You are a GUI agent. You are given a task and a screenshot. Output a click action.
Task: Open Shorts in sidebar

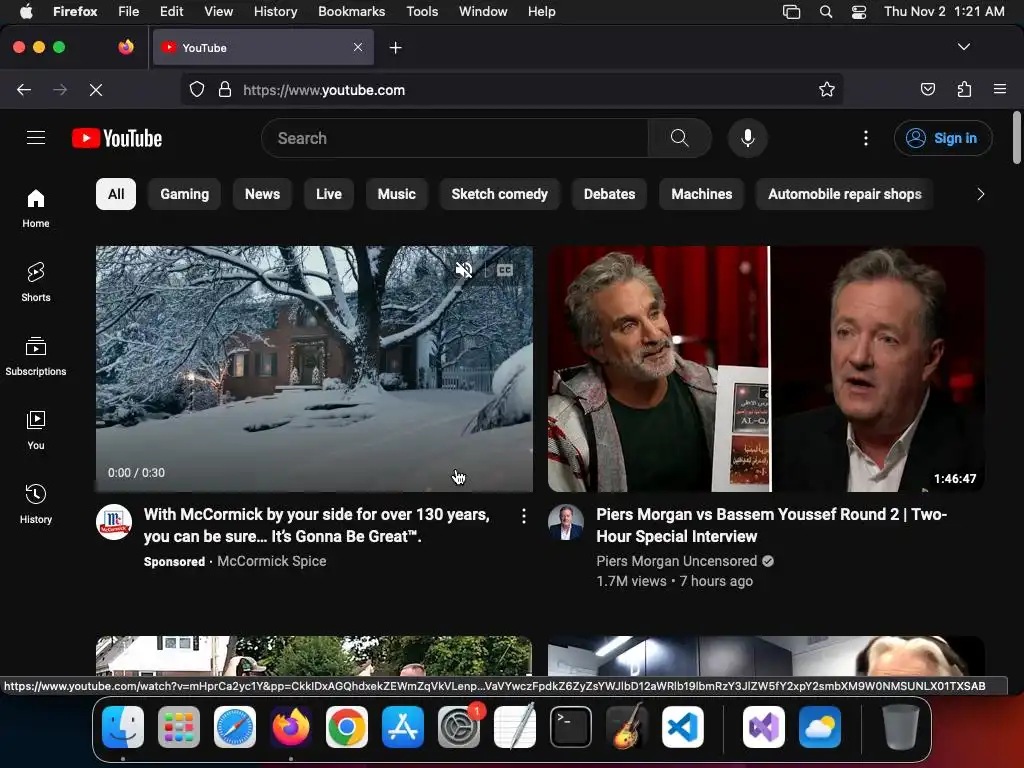pos(36,282)
